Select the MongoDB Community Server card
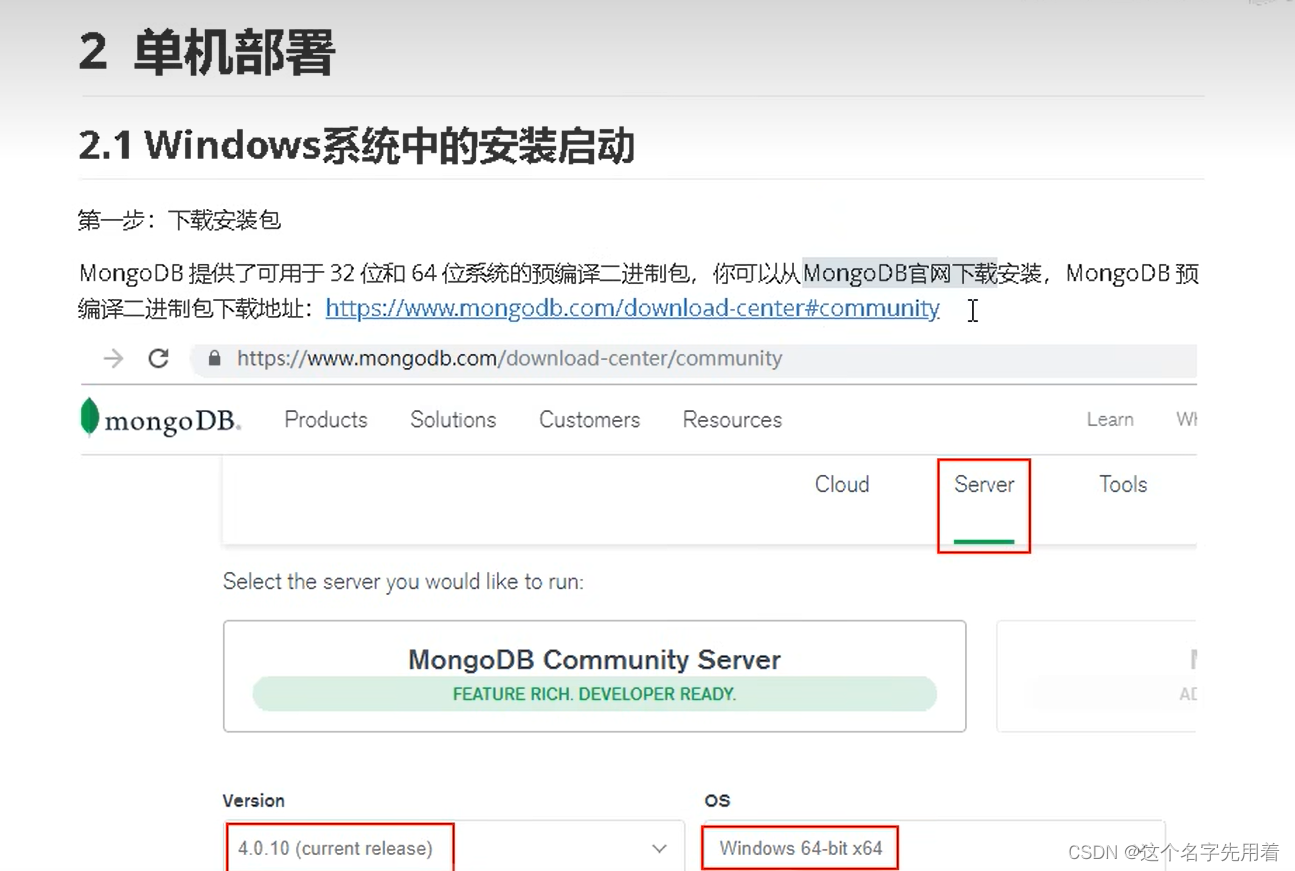Image resolution: width=1295 pixels, height=871 pixels. 594,676
